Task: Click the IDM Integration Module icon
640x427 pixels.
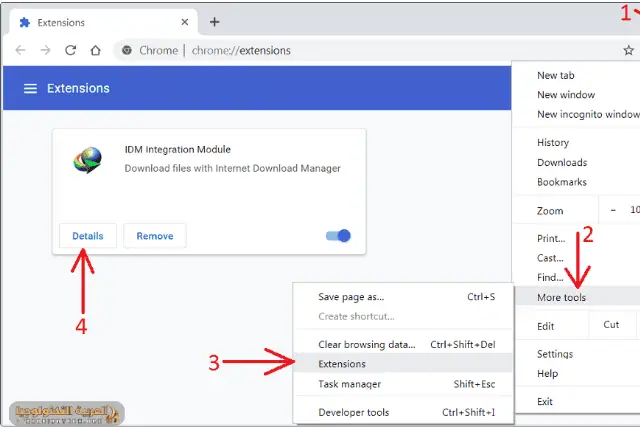Action: click(x=87, y=160)
